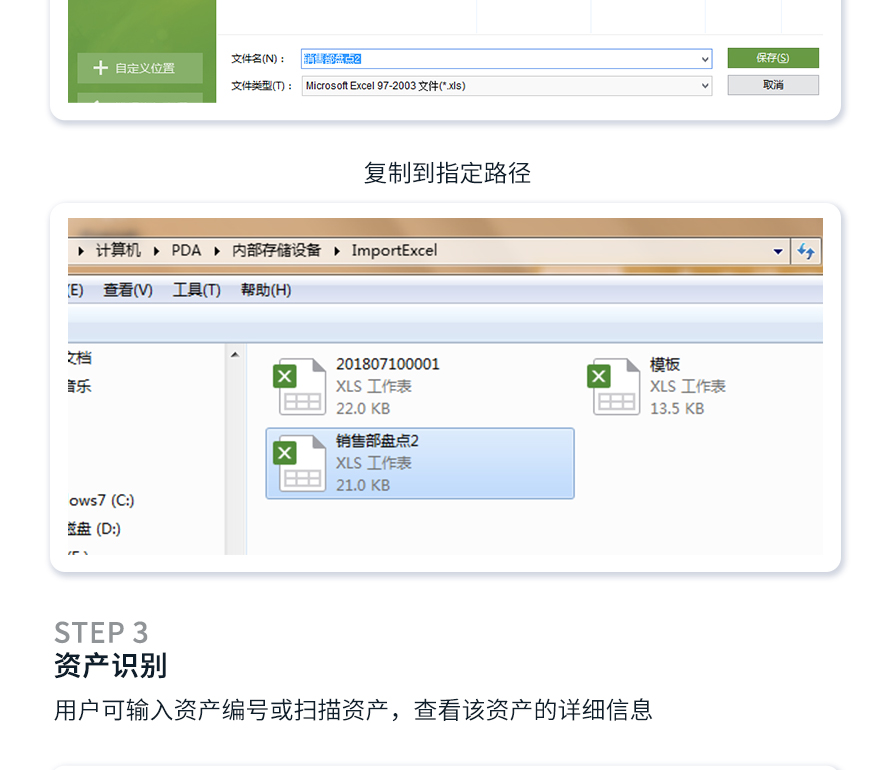This screenshot has height=770, width=890.
Task: Click the 自定义位置 add location button
Action: pos(140,68)
